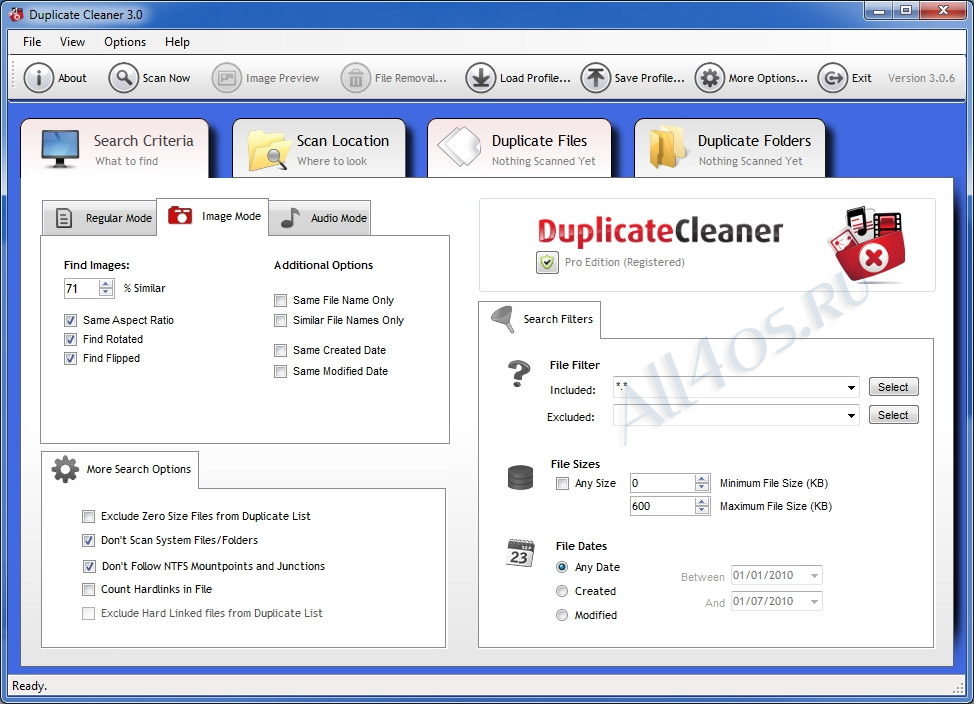Click the Regular Mode document icon
Viewport: 974px width, 704px height.
[x=64, y=218]
